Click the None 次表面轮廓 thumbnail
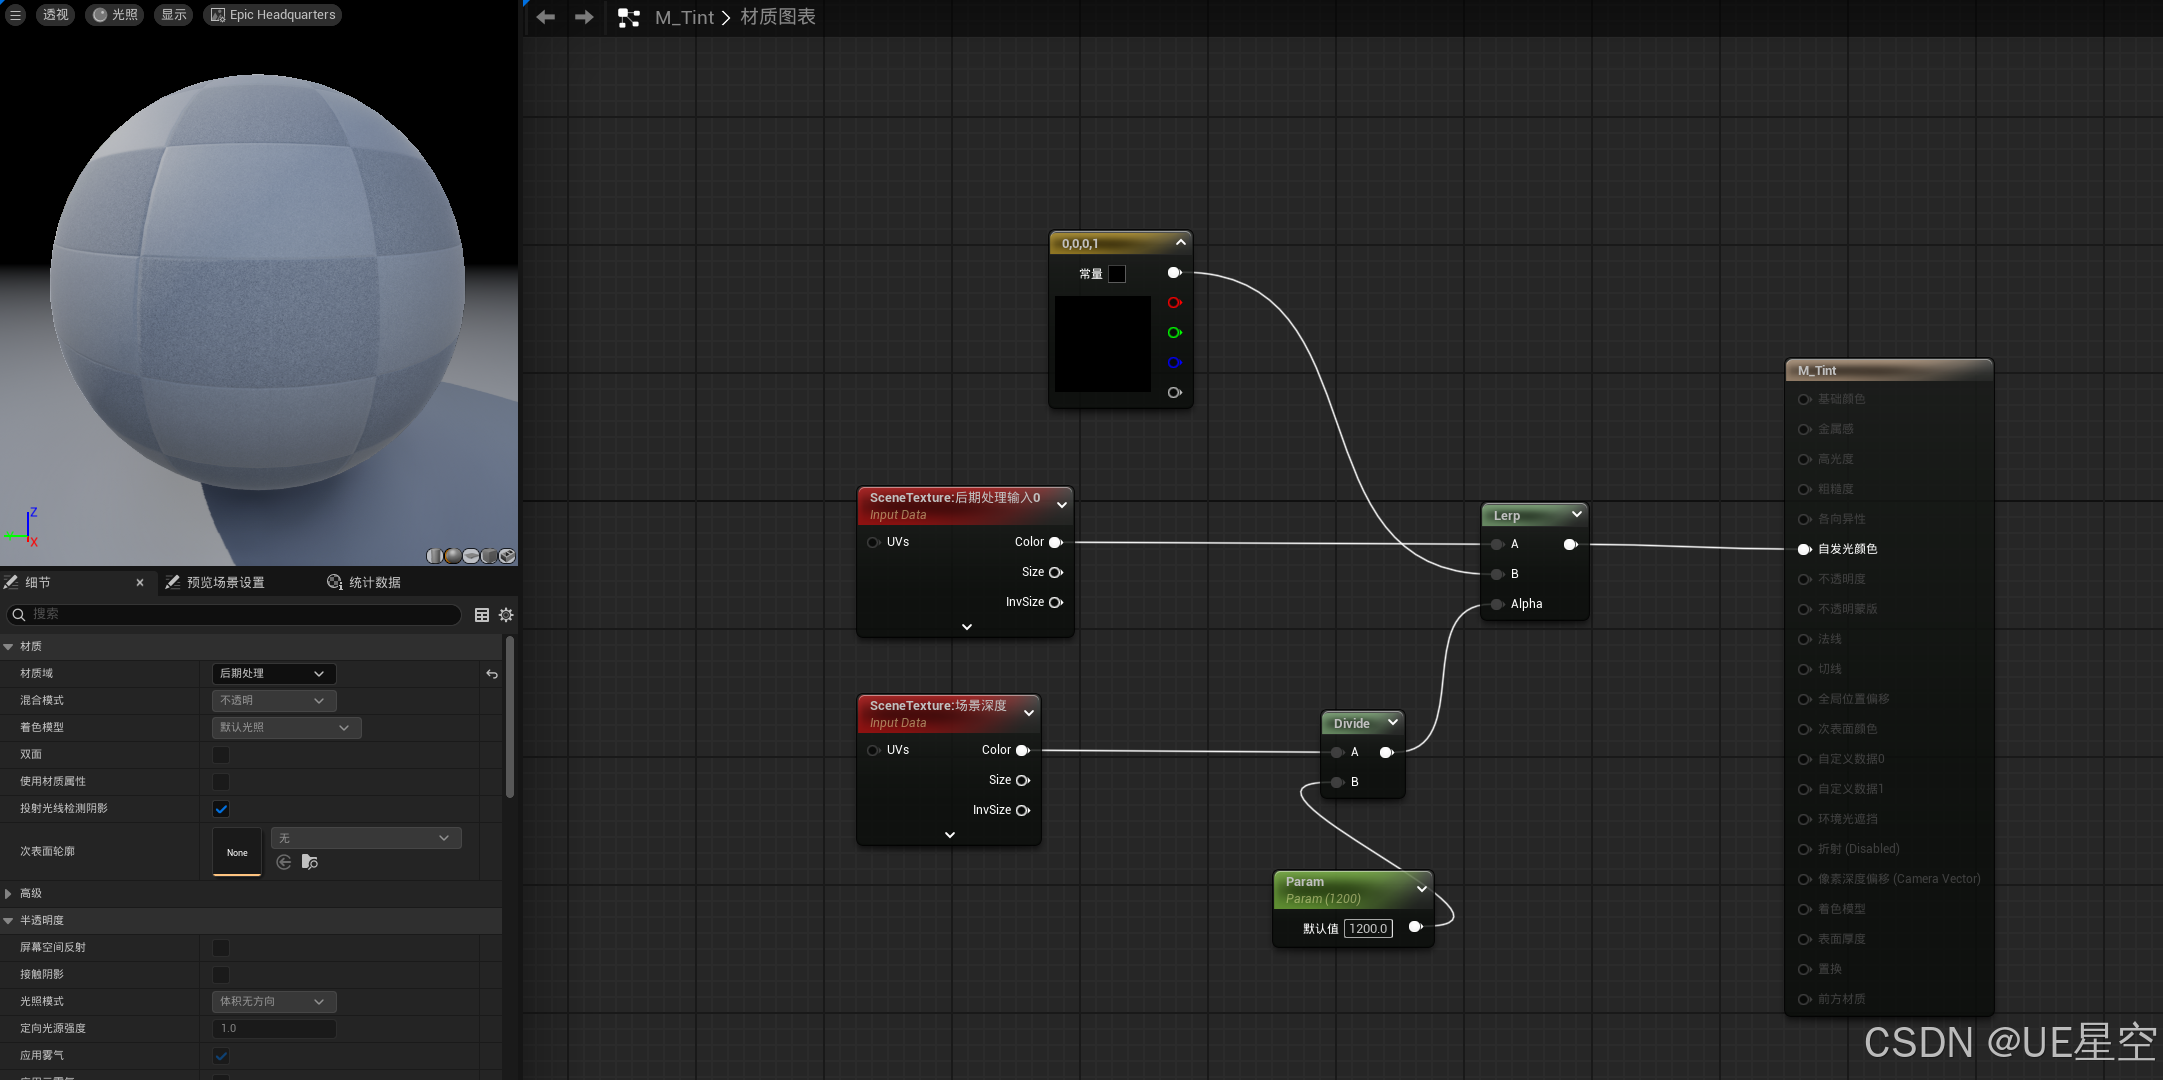This screenshot has height=1080, width=2163. pos(237,852)
